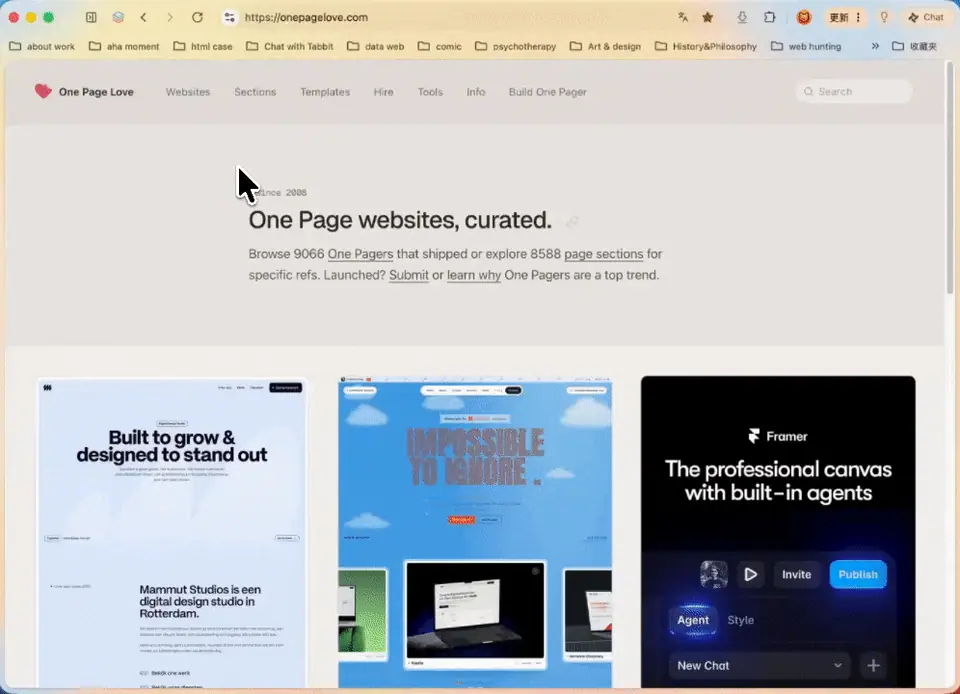Open the Chat with Tabbit bookmark folder
This screenshot has width=960, height=694.
pyautogui.click(x=290, y=46)
